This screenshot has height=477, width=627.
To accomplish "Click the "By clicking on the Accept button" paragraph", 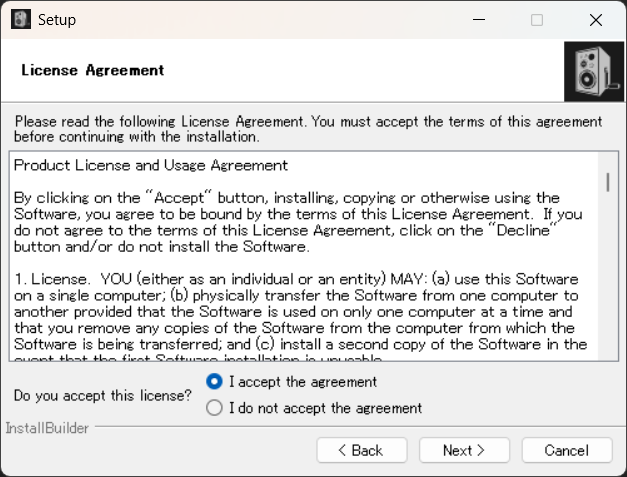I will pyautogui.click(x=298, y=222).
